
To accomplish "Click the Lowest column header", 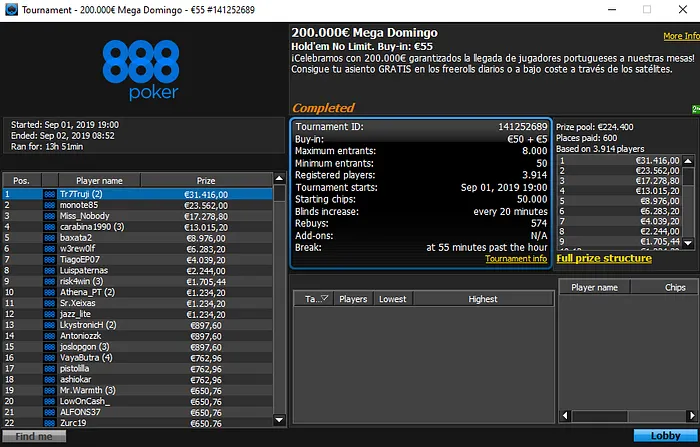I will click(393, 299).
